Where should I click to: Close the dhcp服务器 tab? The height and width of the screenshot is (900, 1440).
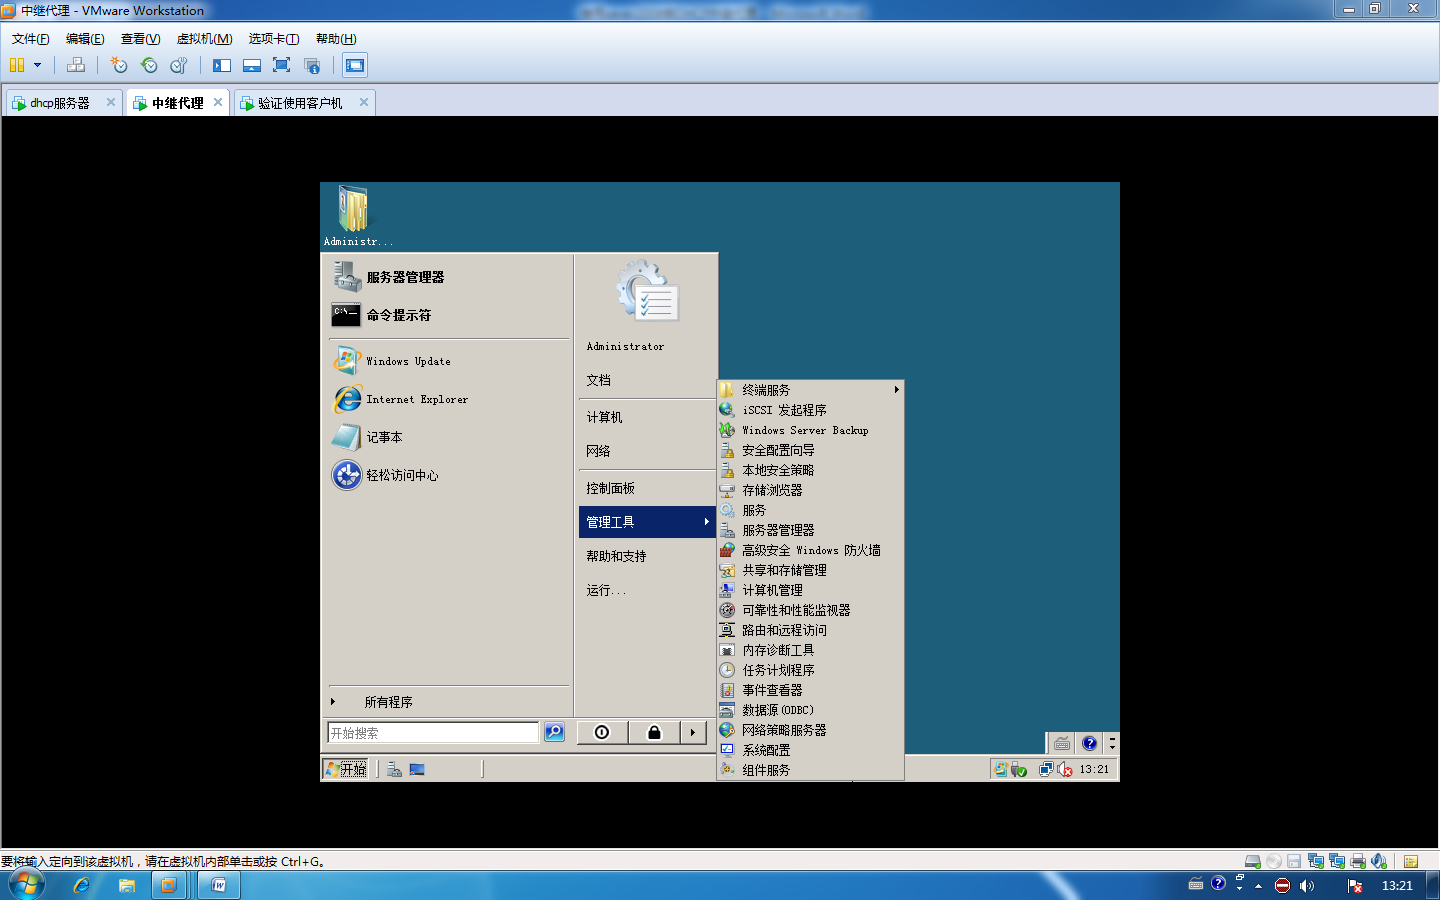pos(111,102)
